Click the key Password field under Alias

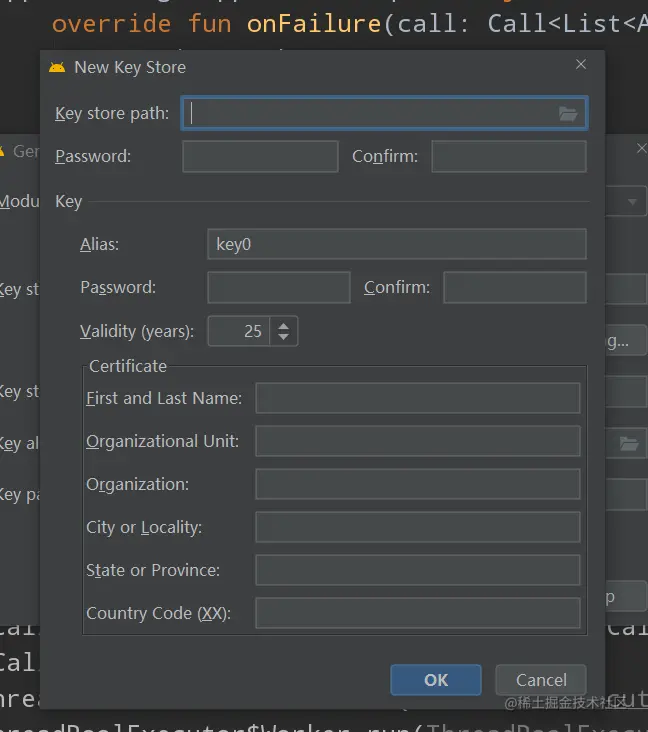(279, 288)
